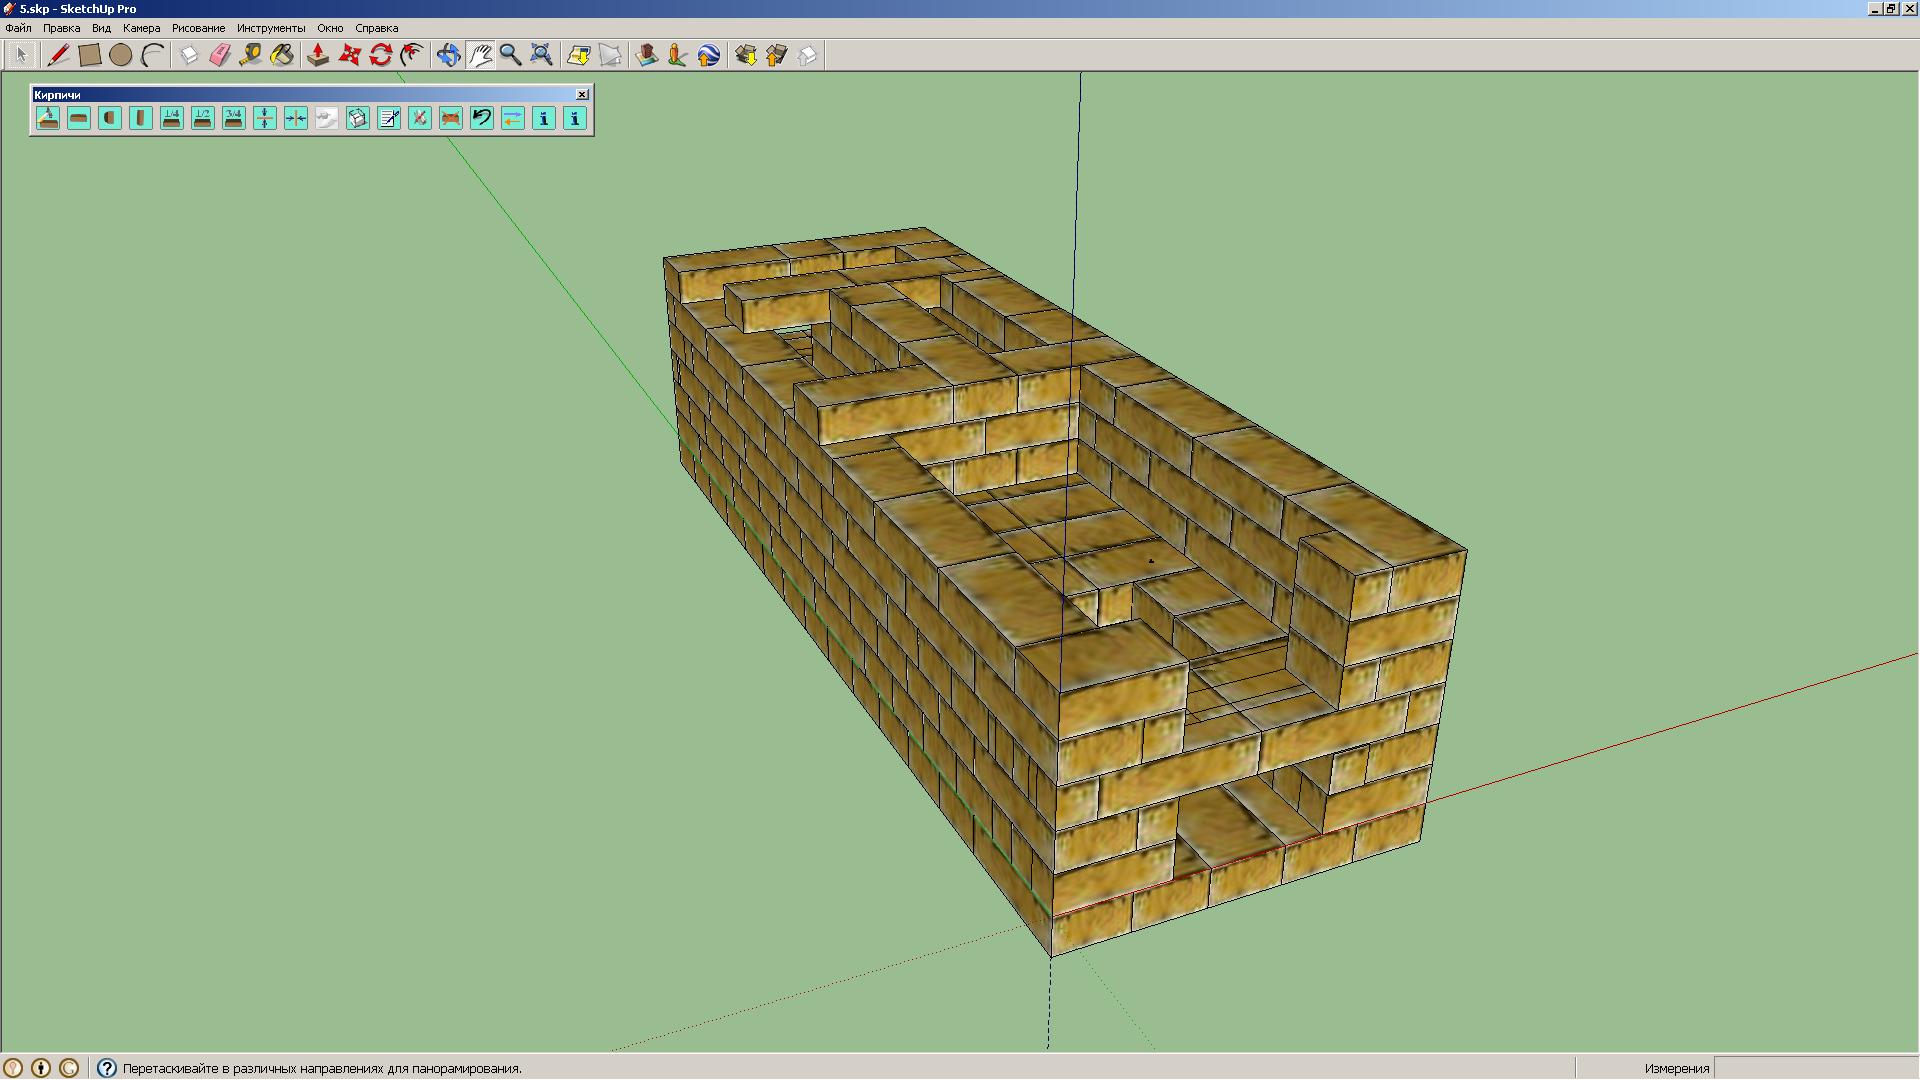Screen dimensions: 1920x1080
Task: Click the undo arrow in Кирпичи toolbar
Action: [482, 118]
